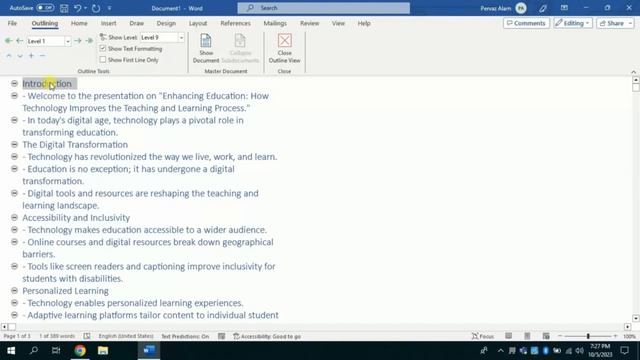Click the pen icon in title bar
This screenshot has width=640, height=360.
542,8
